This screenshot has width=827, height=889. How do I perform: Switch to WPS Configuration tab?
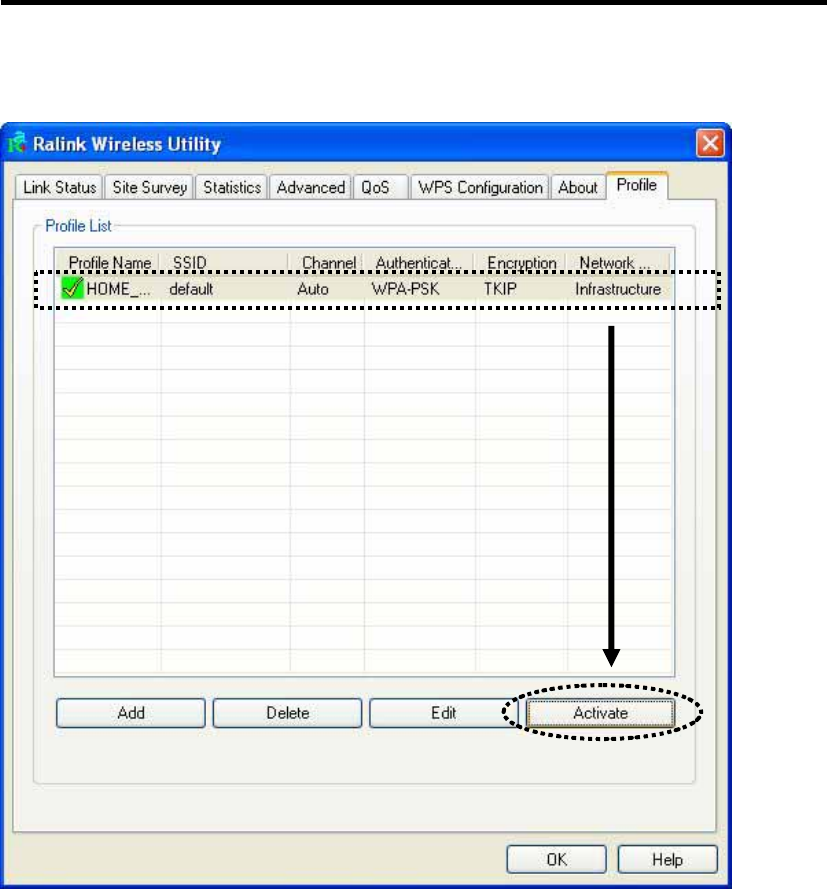coord(480,188)
